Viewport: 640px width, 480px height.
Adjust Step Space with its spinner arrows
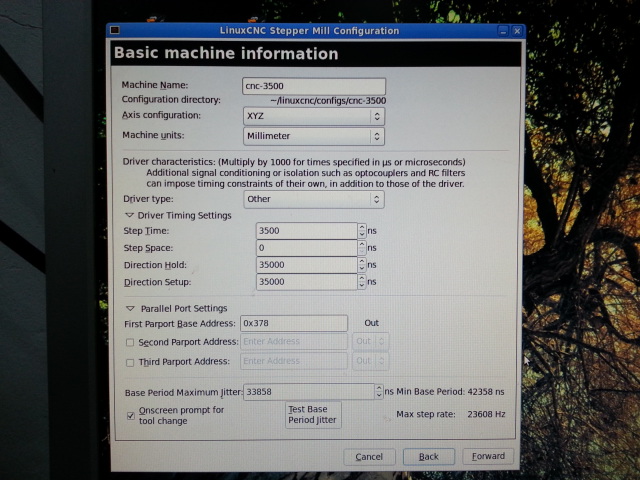362,248
